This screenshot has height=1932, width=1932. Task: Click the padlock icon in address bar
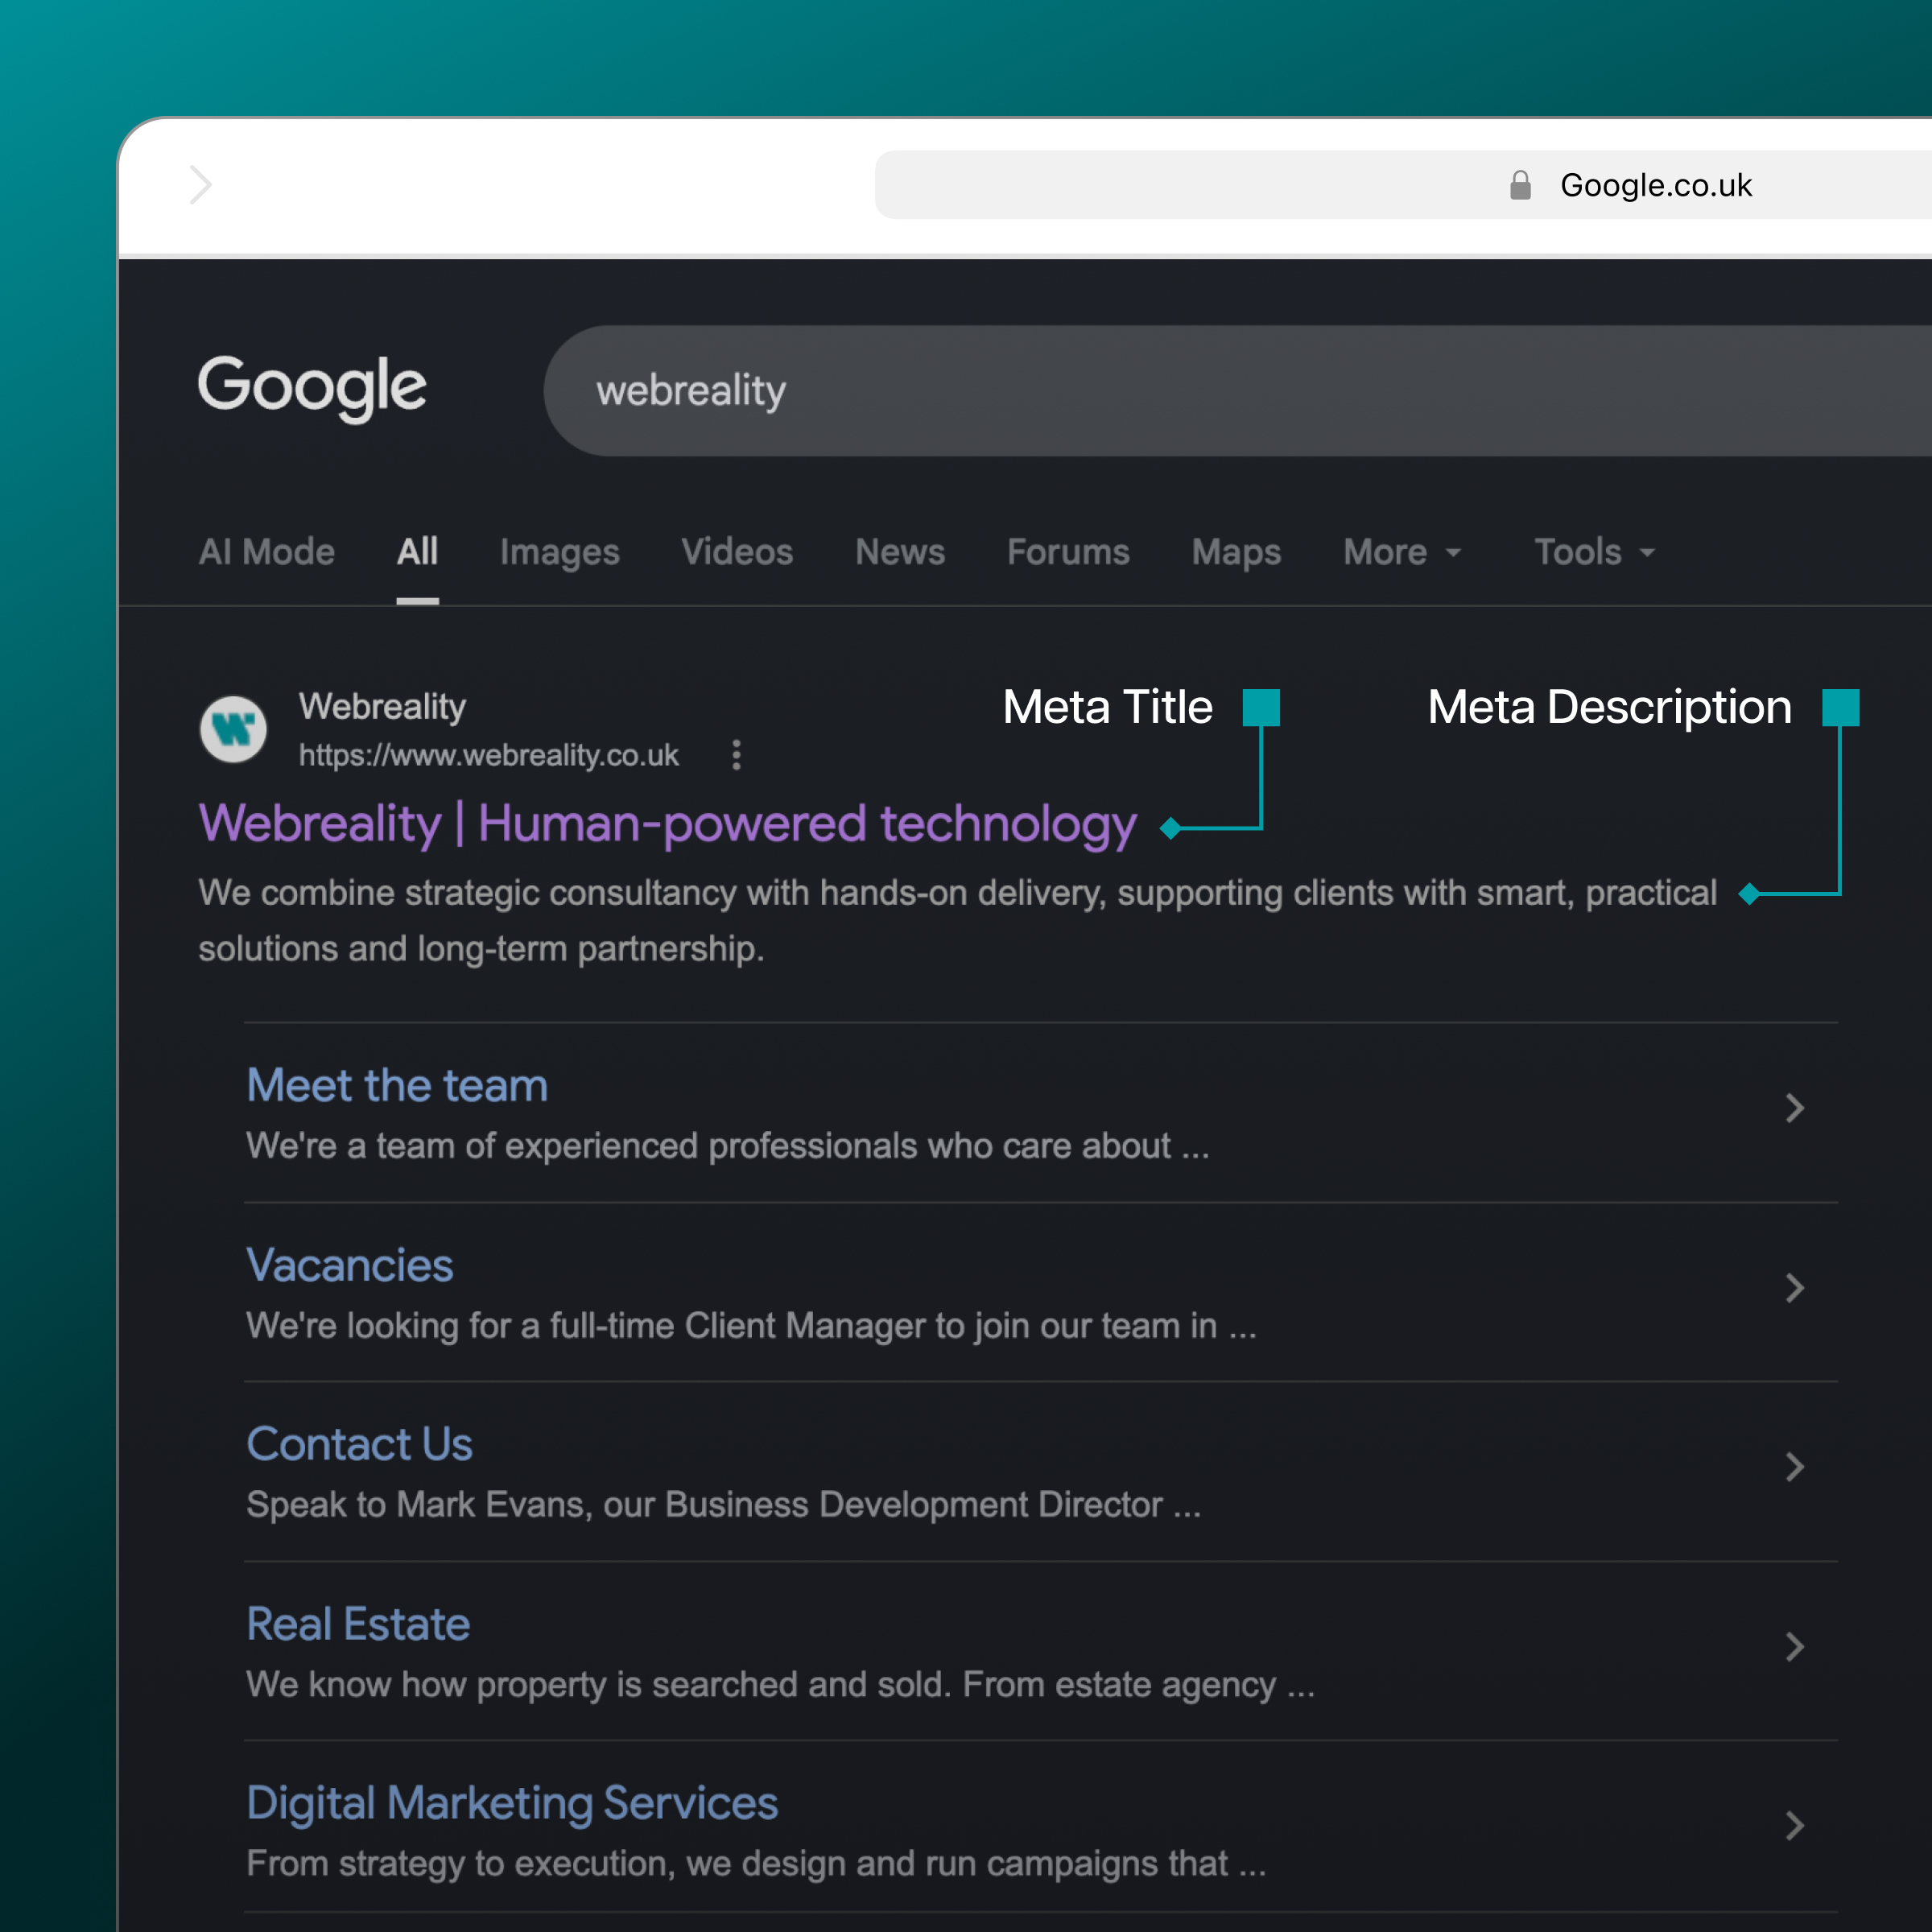click(1520, 185)
